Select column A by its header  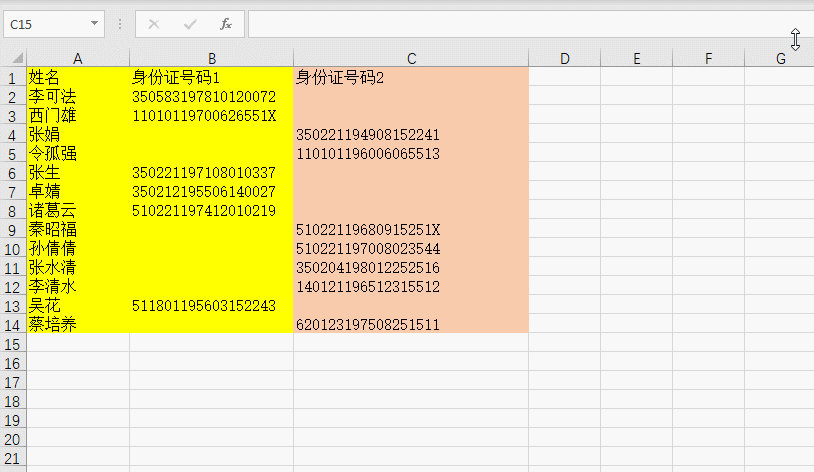click(78, 58)
